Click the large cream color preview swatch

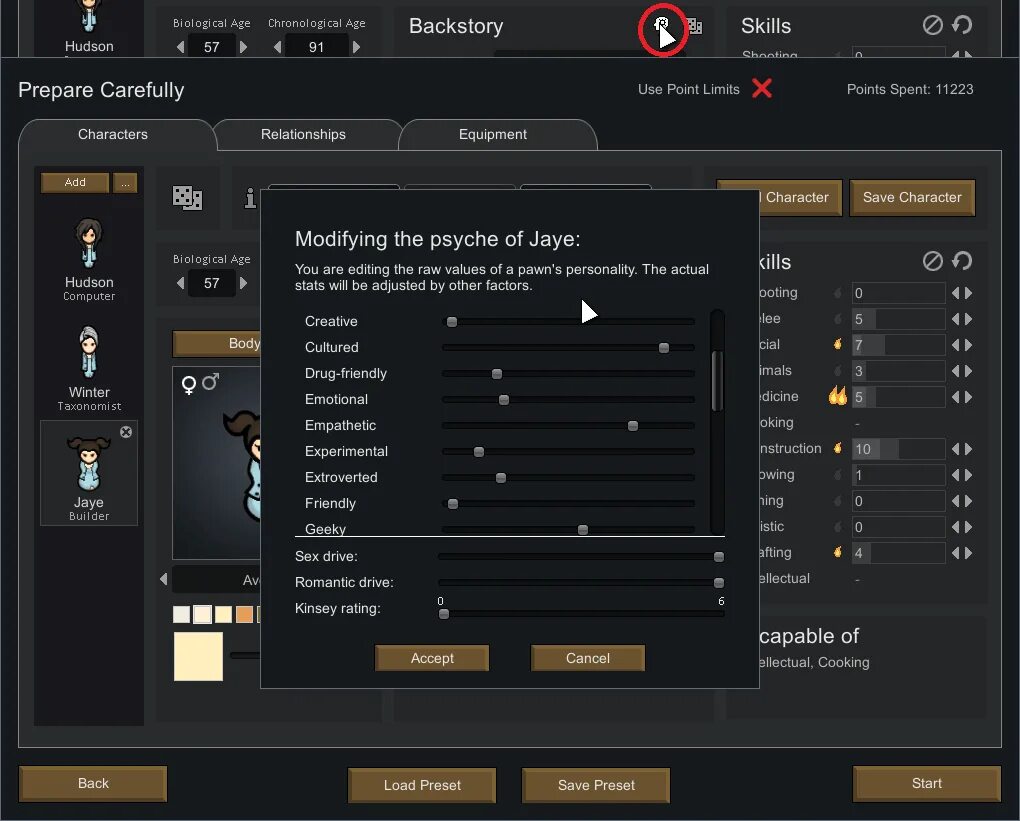[198, 656]
